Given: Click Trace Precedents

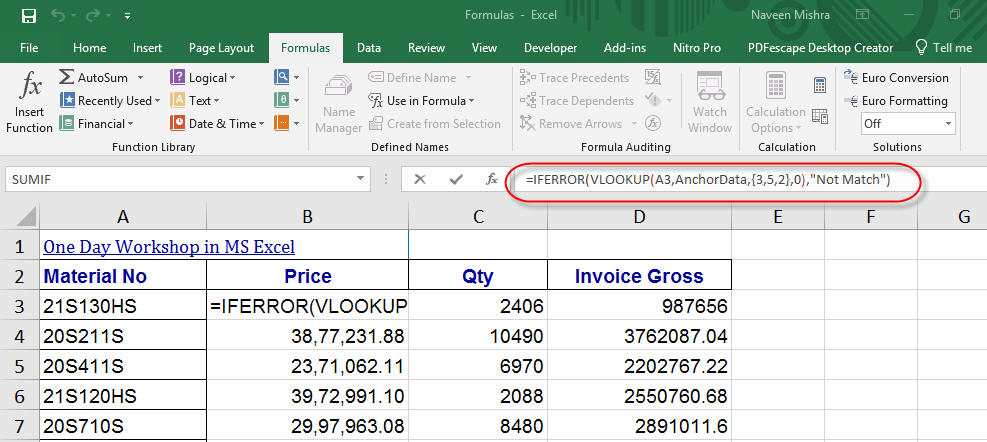Looking at the screenshot, I should pyautogui.click(x=574, y=78).
